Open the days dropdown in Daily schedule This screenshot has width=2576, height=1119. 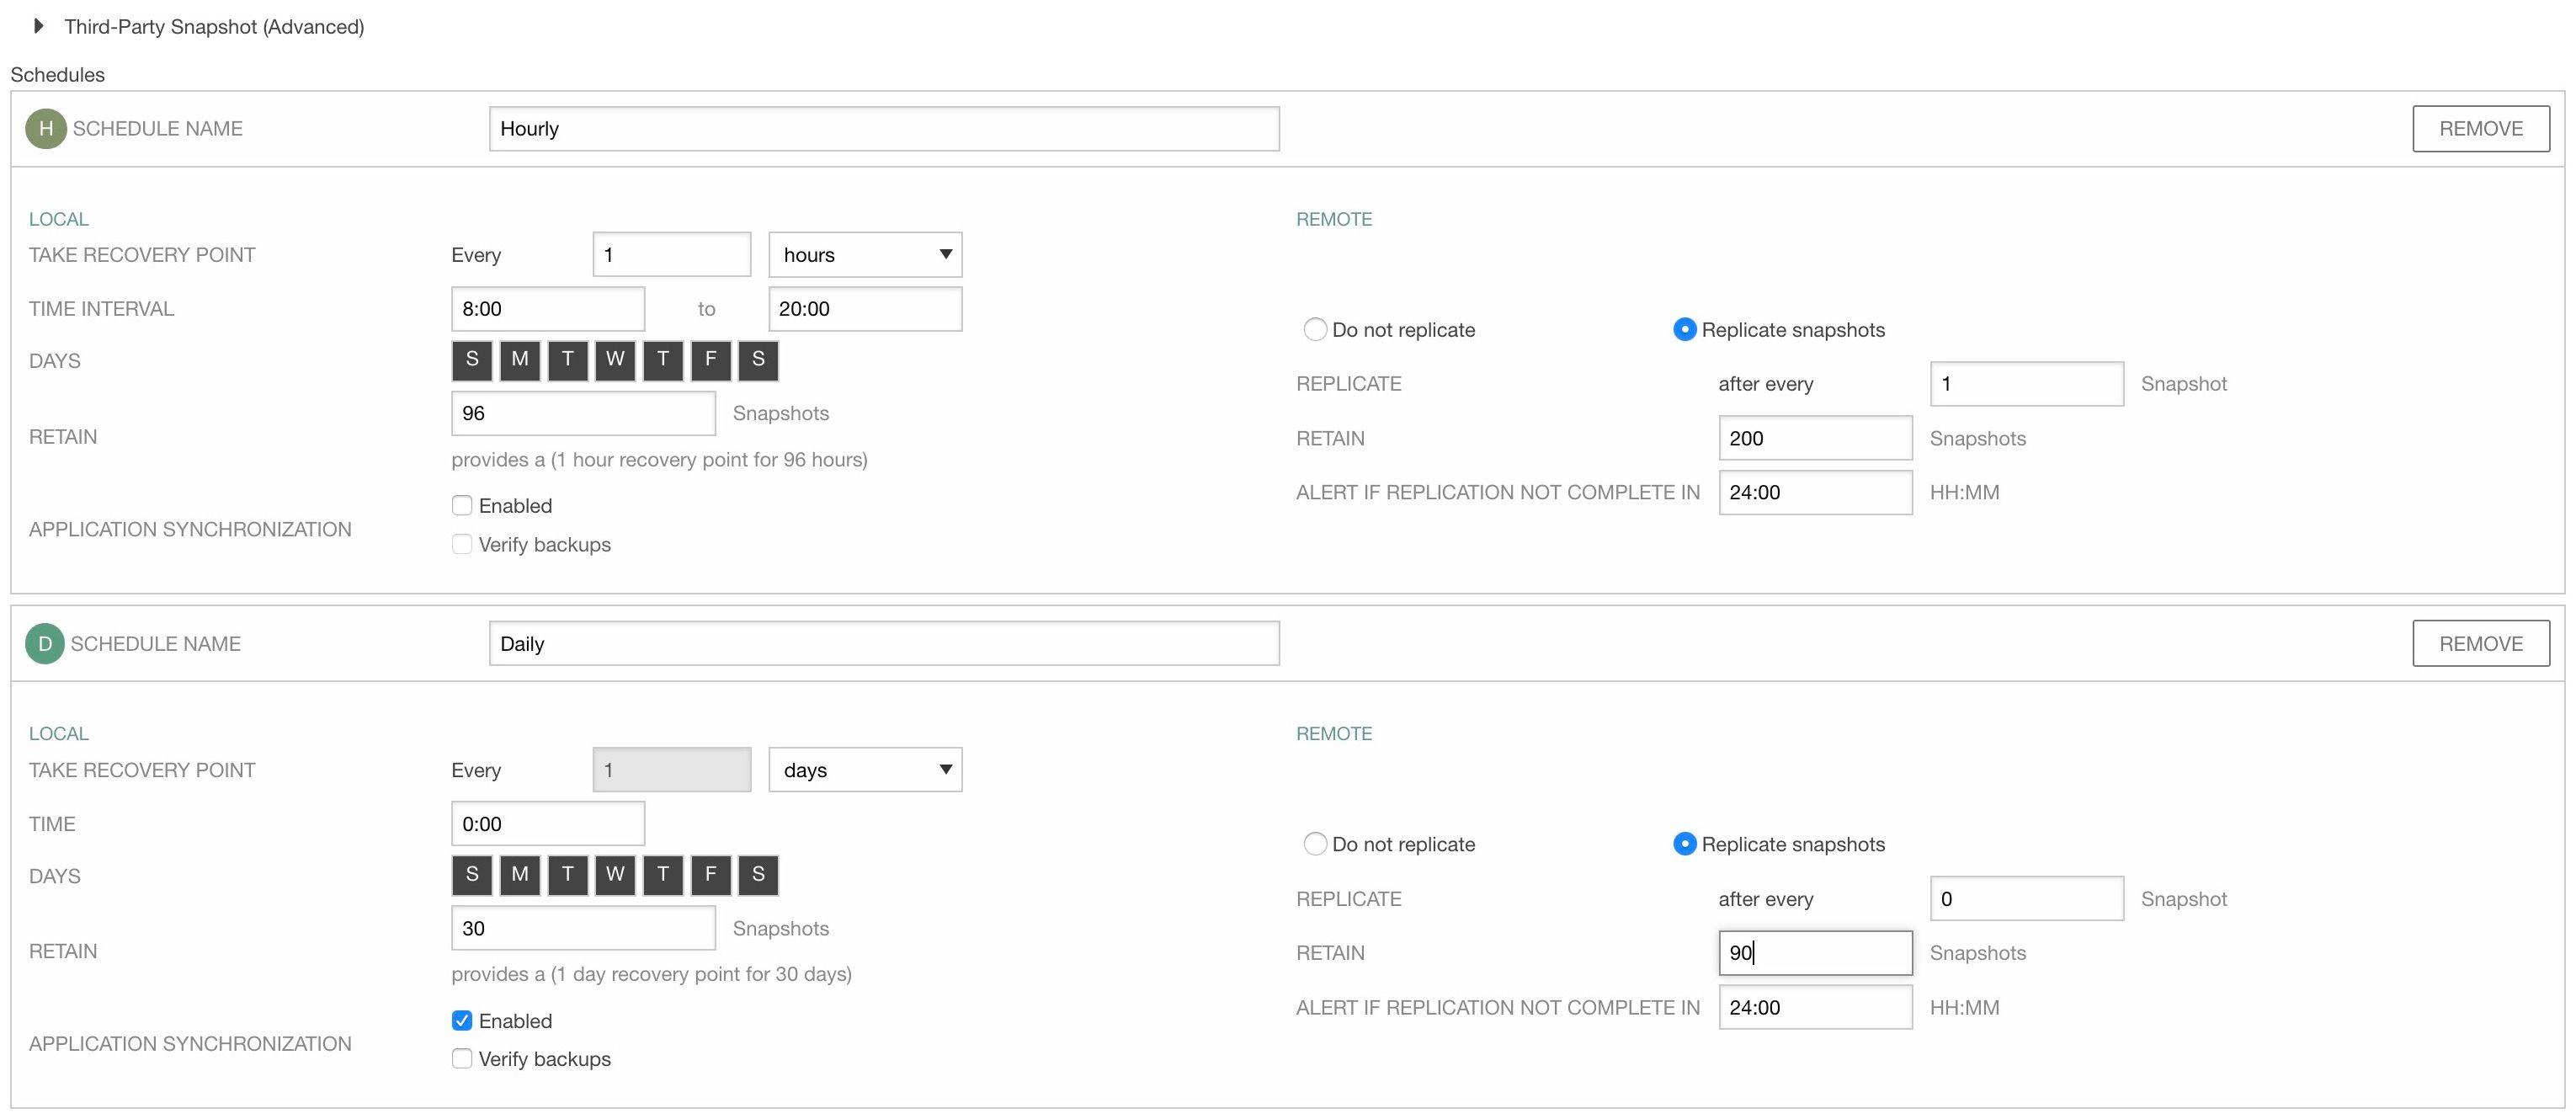tap(865, 769)
